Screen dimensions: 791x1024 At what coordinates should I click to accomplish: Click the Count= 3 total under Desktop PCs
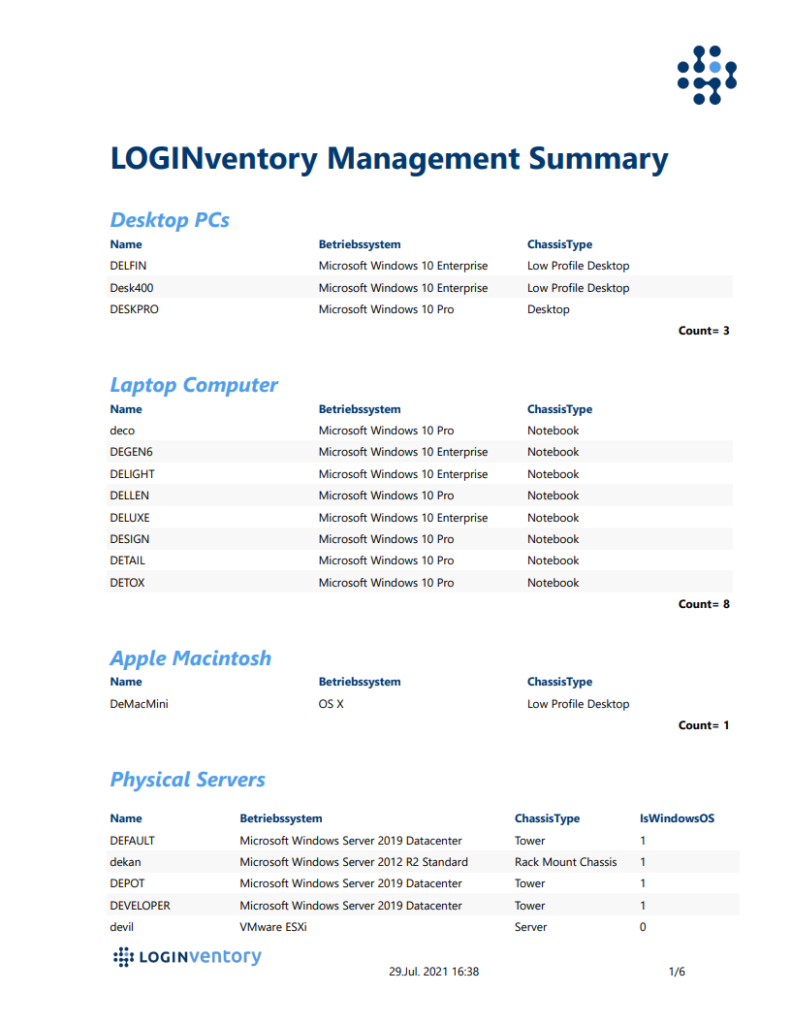click(x=703, y=331)
